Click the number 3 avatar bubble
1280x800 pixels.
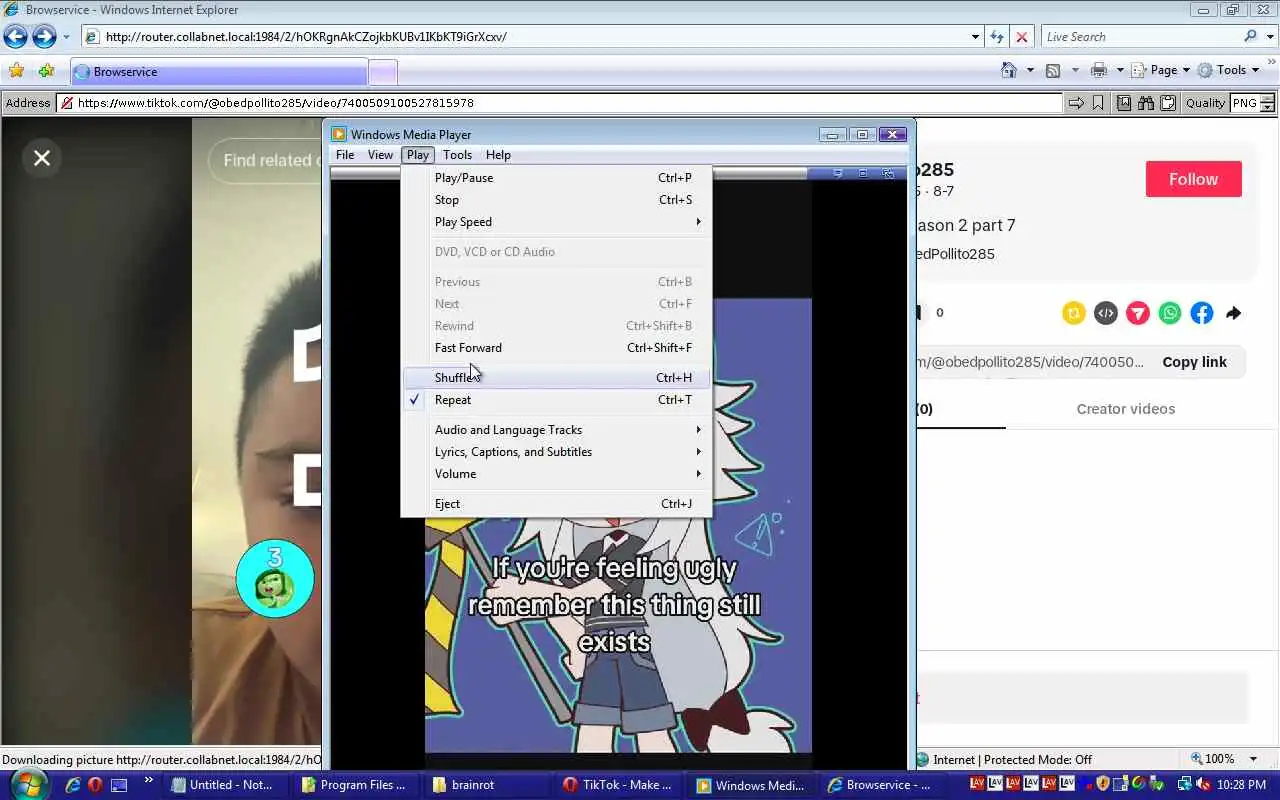click(275, 578)
